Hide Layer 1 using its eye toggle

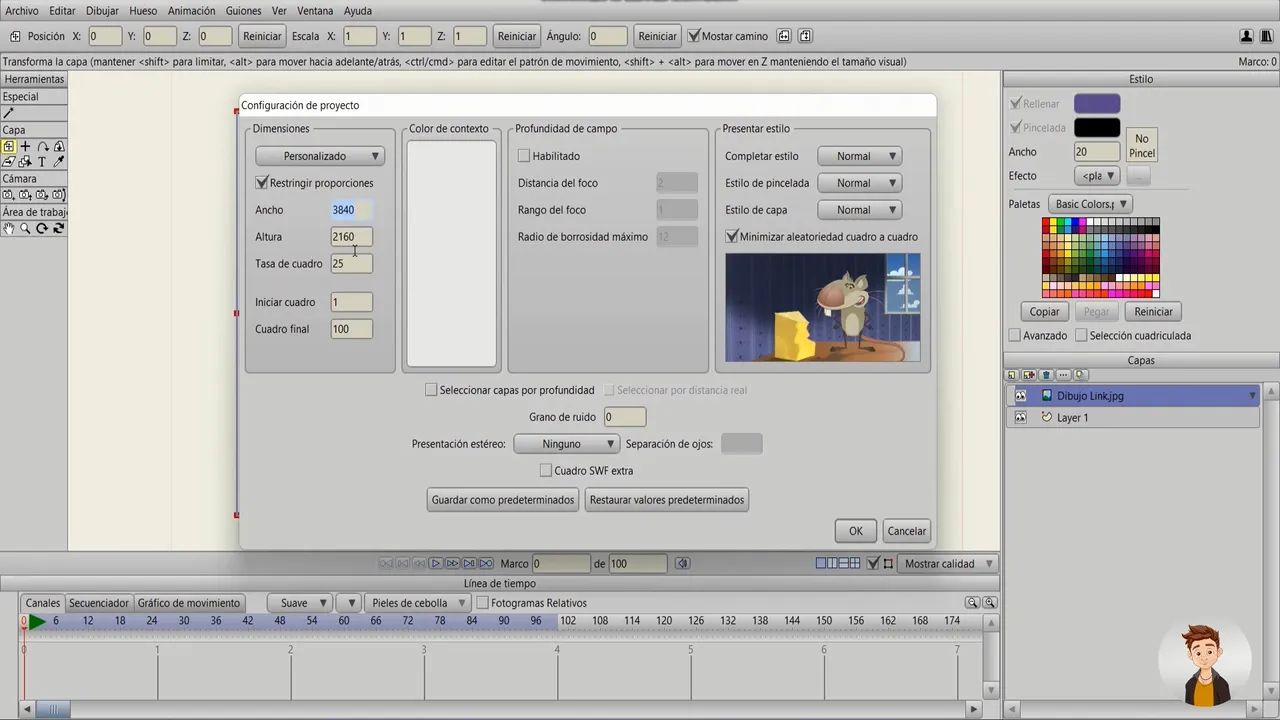click(1020, 418)
